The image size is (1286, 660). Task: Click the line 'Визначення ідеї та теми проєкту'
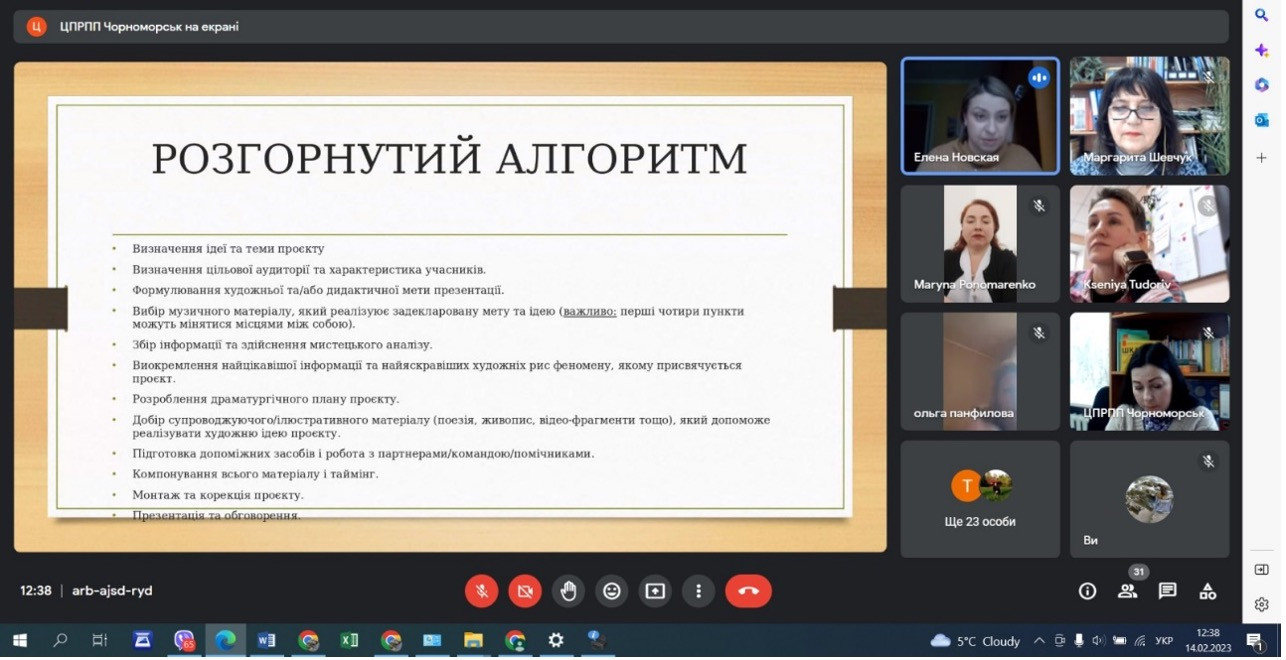[228, 248]
